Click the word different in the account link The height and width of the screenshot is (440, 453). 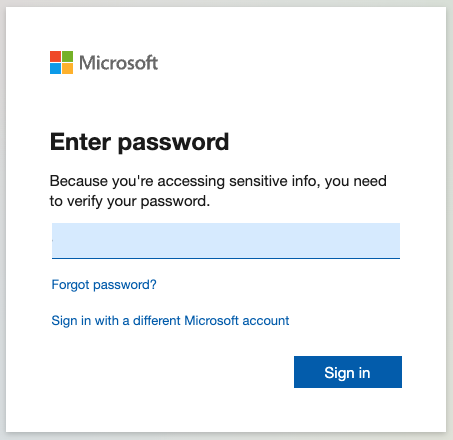pos(157,321)
